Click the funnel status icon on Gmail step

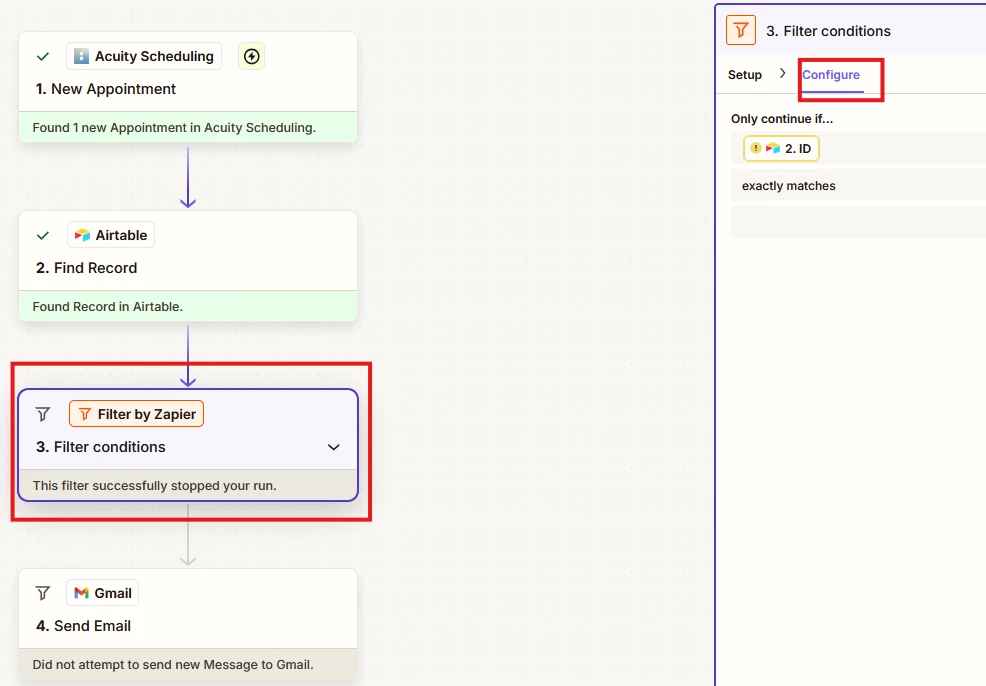43,593
